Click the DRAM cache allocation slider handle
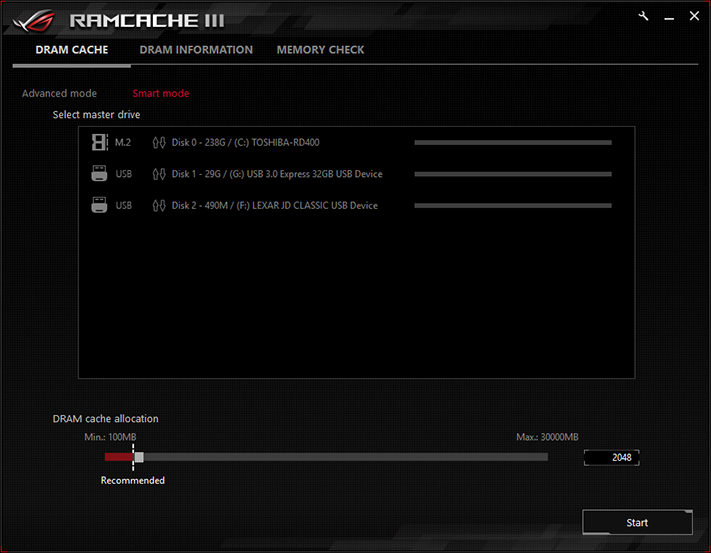Screen dimensions: 711x553 tap(139, 457)
